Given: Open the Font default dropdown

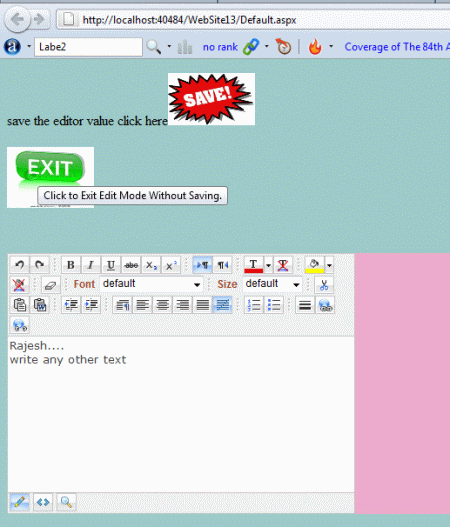Looking at the screenshot, I should [152, 284].
